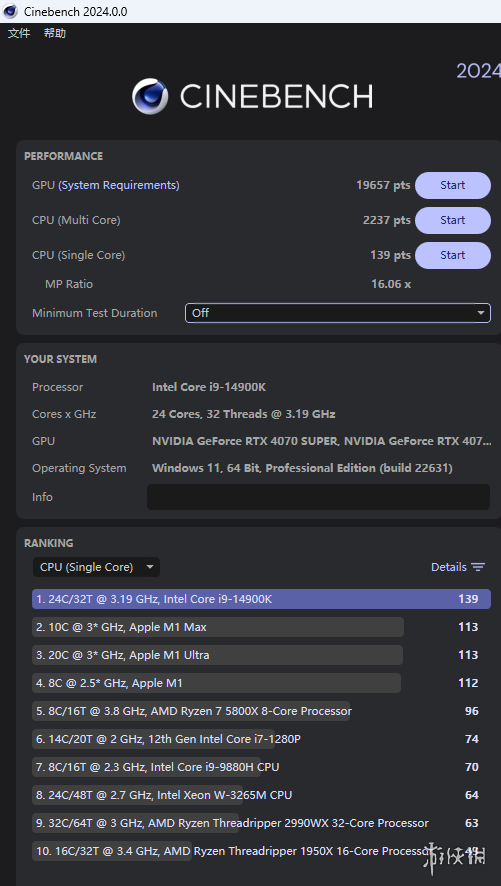Open the System Requirements link

119,185
